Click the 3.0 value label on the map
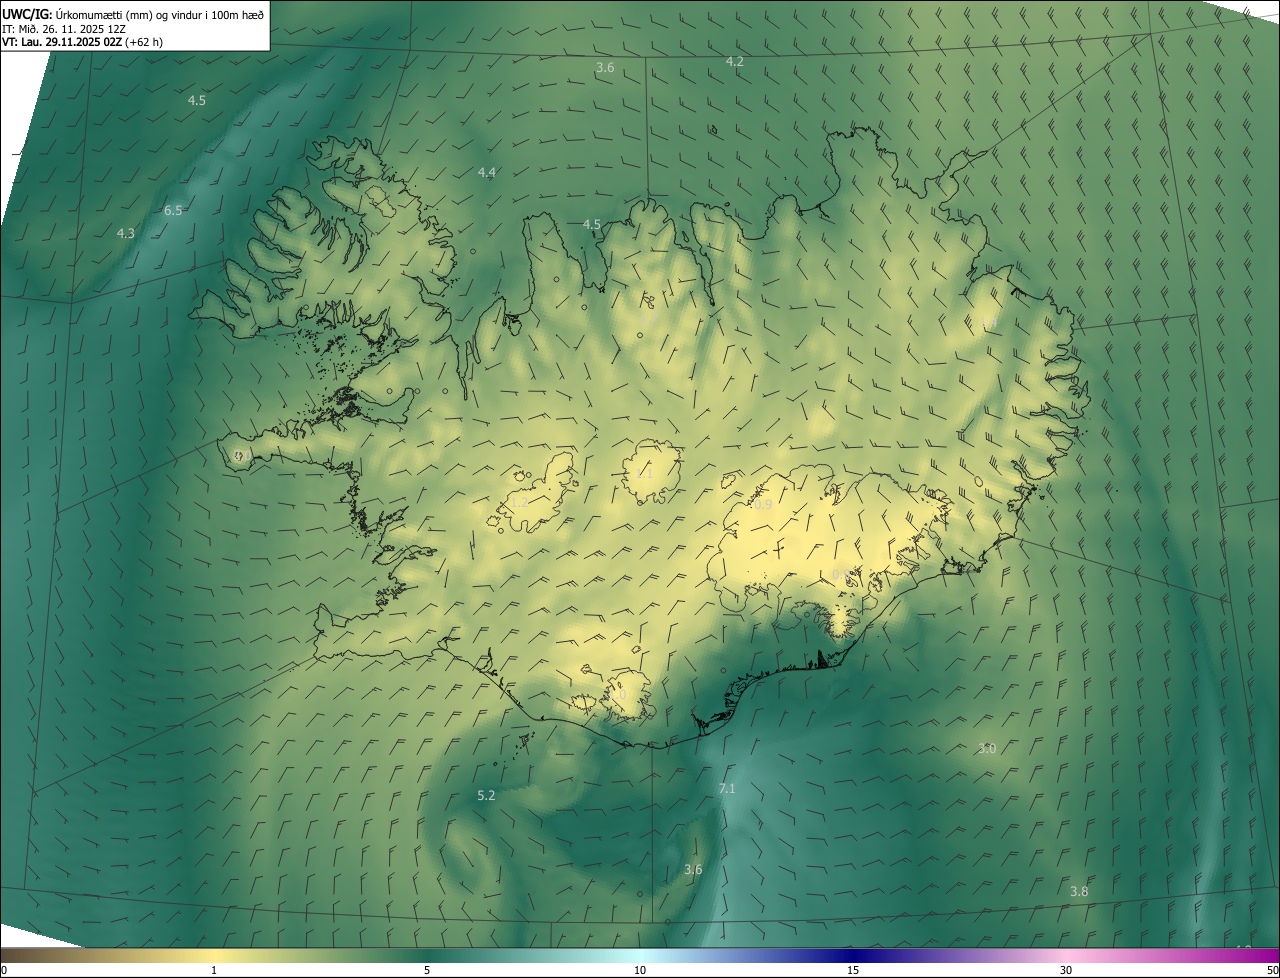Viewport: 1280px width, 978px height. (986, 748)
